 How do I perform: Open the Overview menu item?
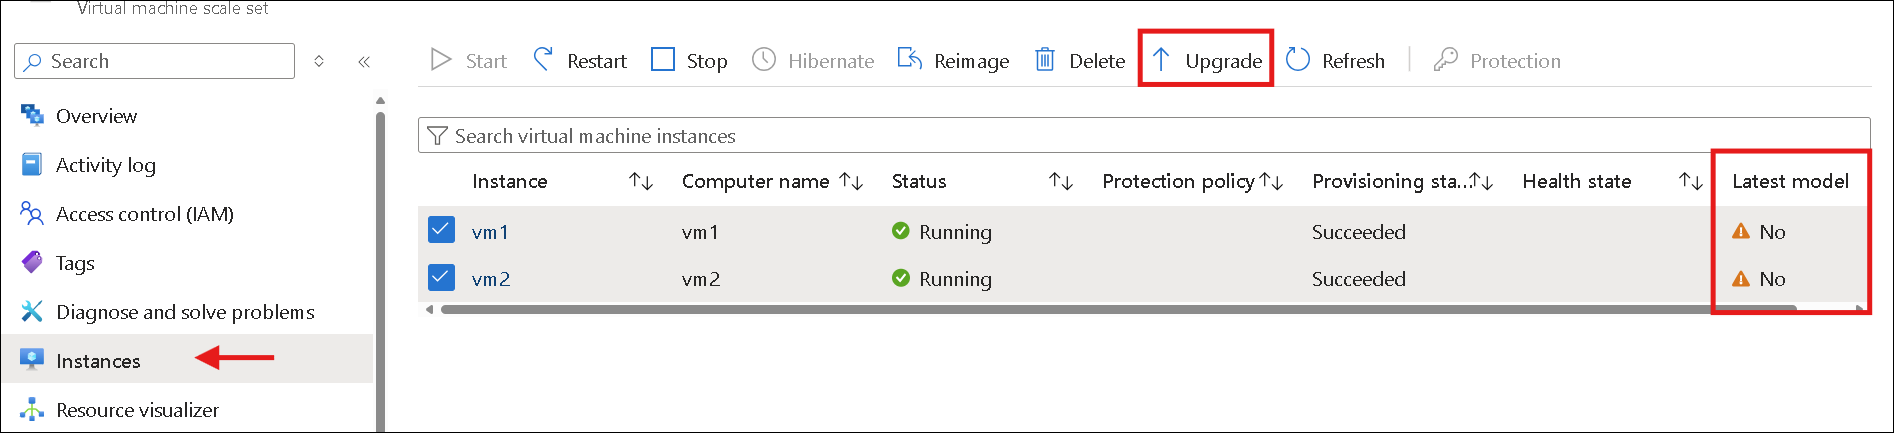click(x=96, y=116)
